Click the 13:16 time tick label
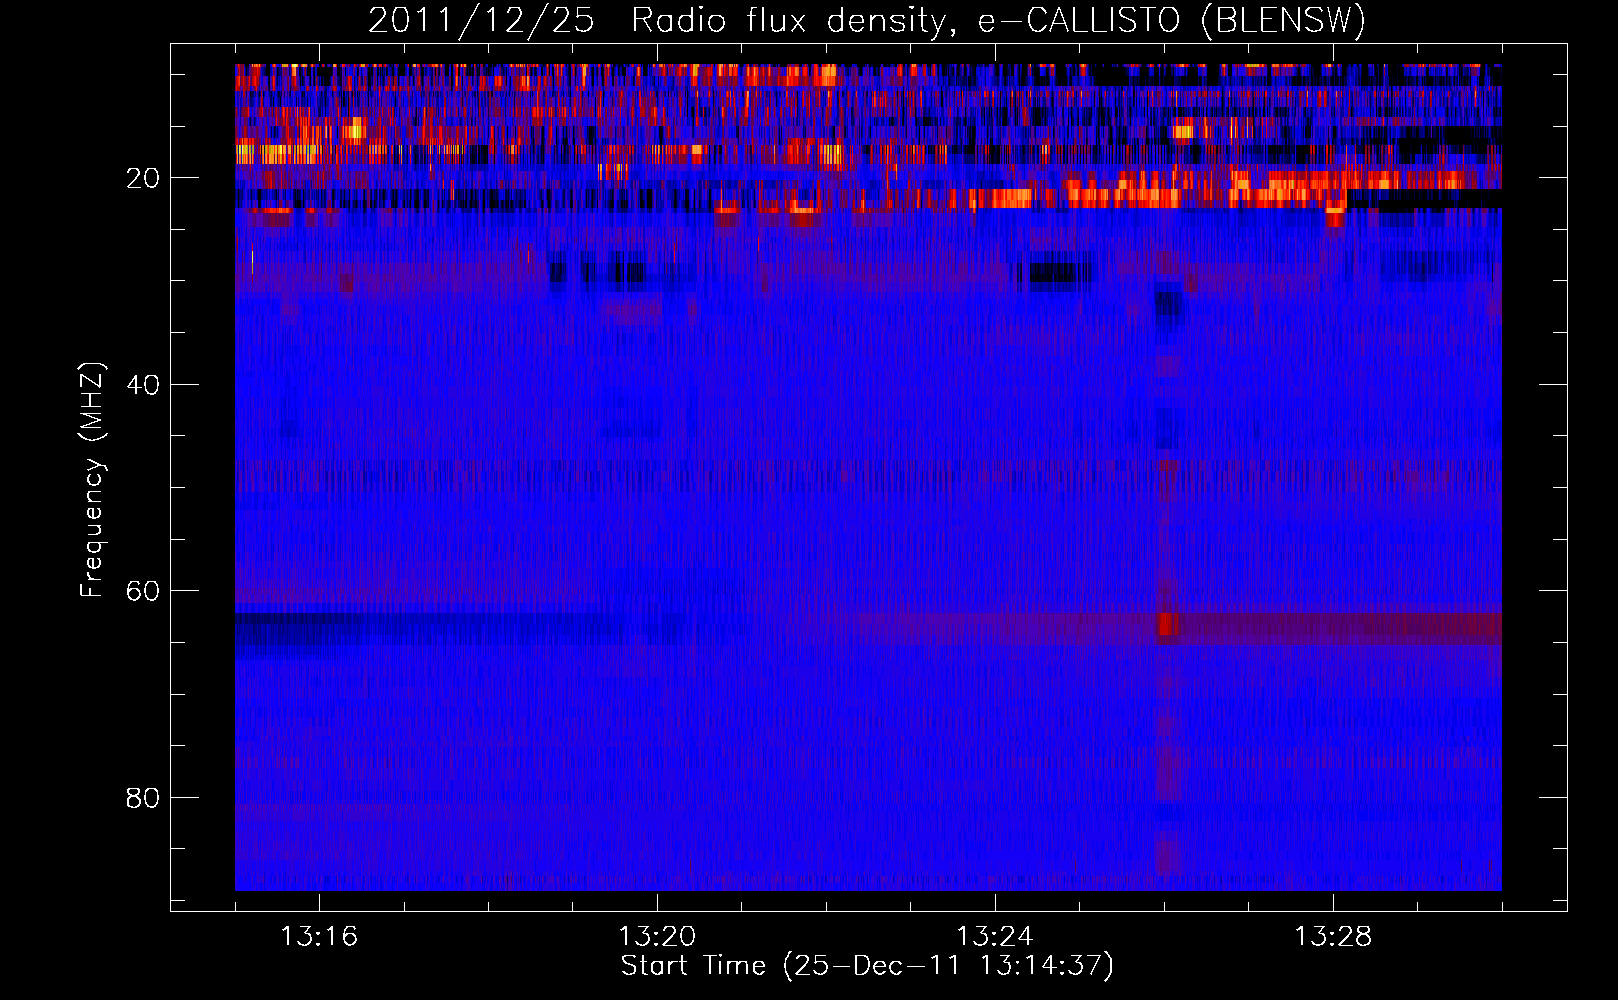The image size is (1618, 1000). click(319, 937)
